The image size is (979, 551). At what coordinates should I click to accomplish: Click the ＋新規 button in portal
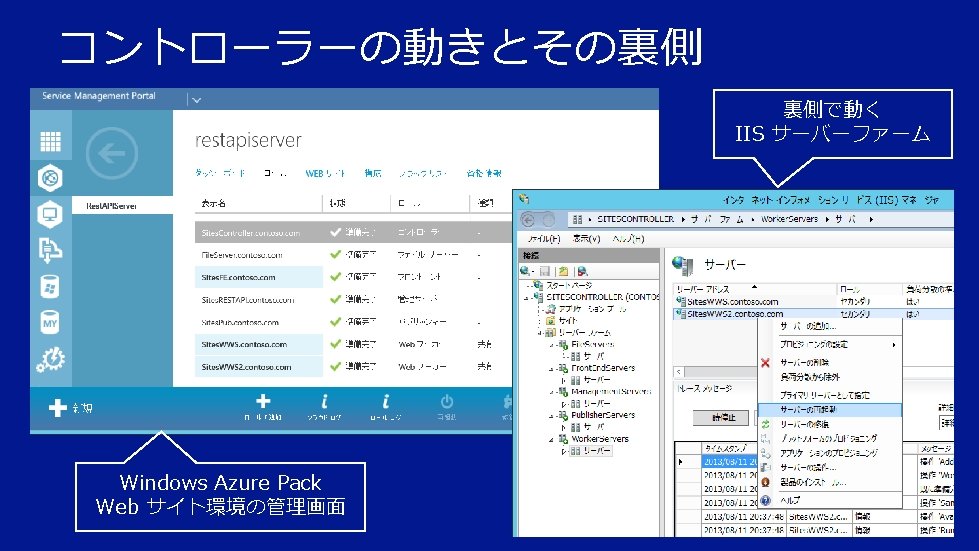point(71,407)
